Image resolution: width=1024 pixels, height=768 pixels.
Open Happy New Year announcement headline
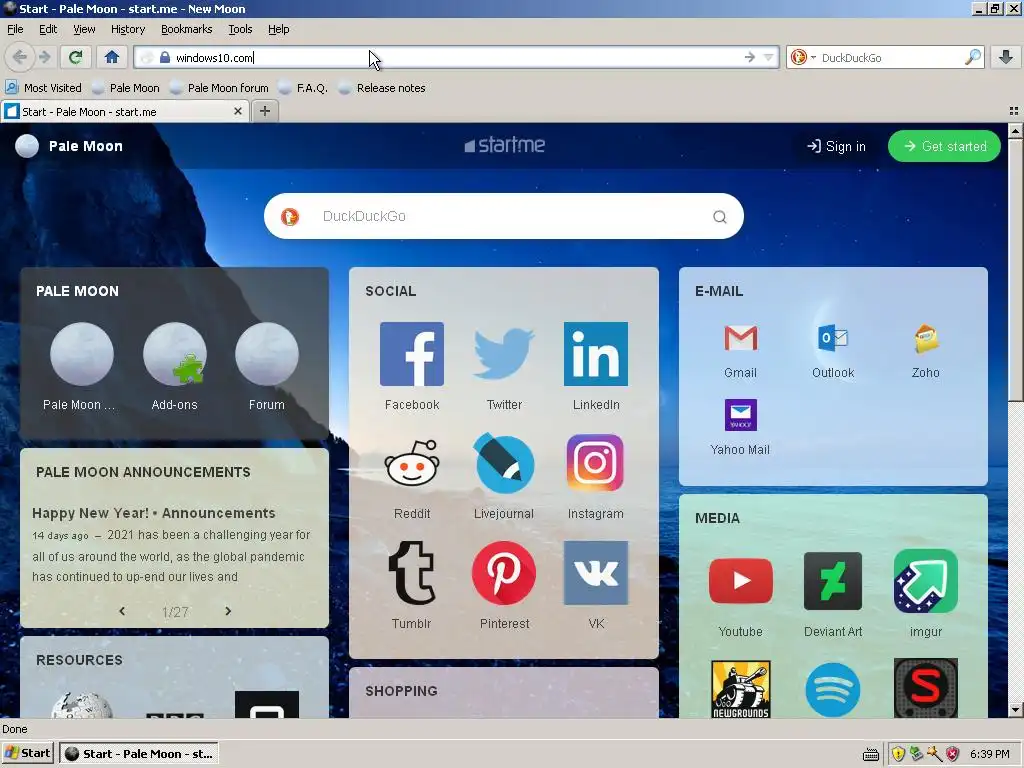154,513
